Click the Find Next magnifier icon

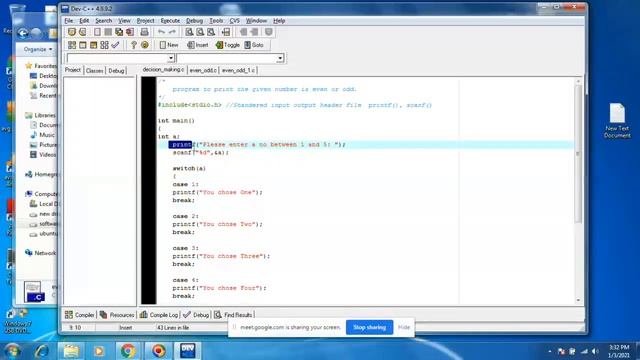[x=211, y=32]
